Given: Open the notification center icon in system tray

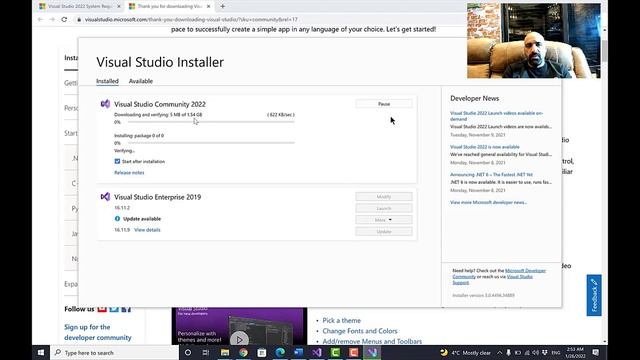Looking at the screenshot, I should coord(596,353).
